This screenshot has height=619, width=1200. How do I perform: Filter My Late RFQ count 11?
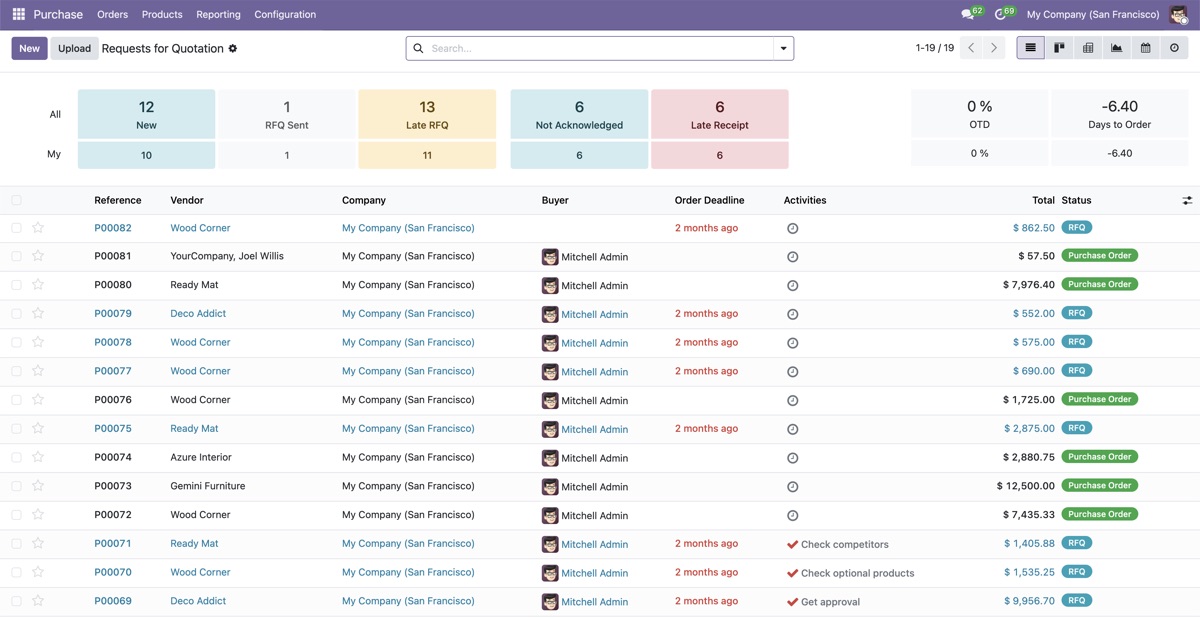(427, 155)
